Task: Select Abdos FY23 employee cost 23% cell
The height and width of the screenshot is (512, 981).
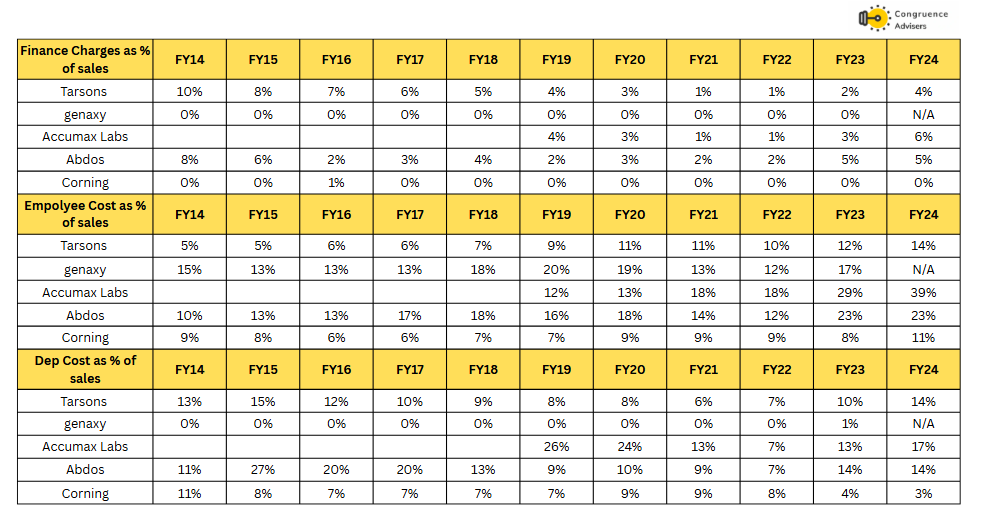Action: (x=850, y=315)
